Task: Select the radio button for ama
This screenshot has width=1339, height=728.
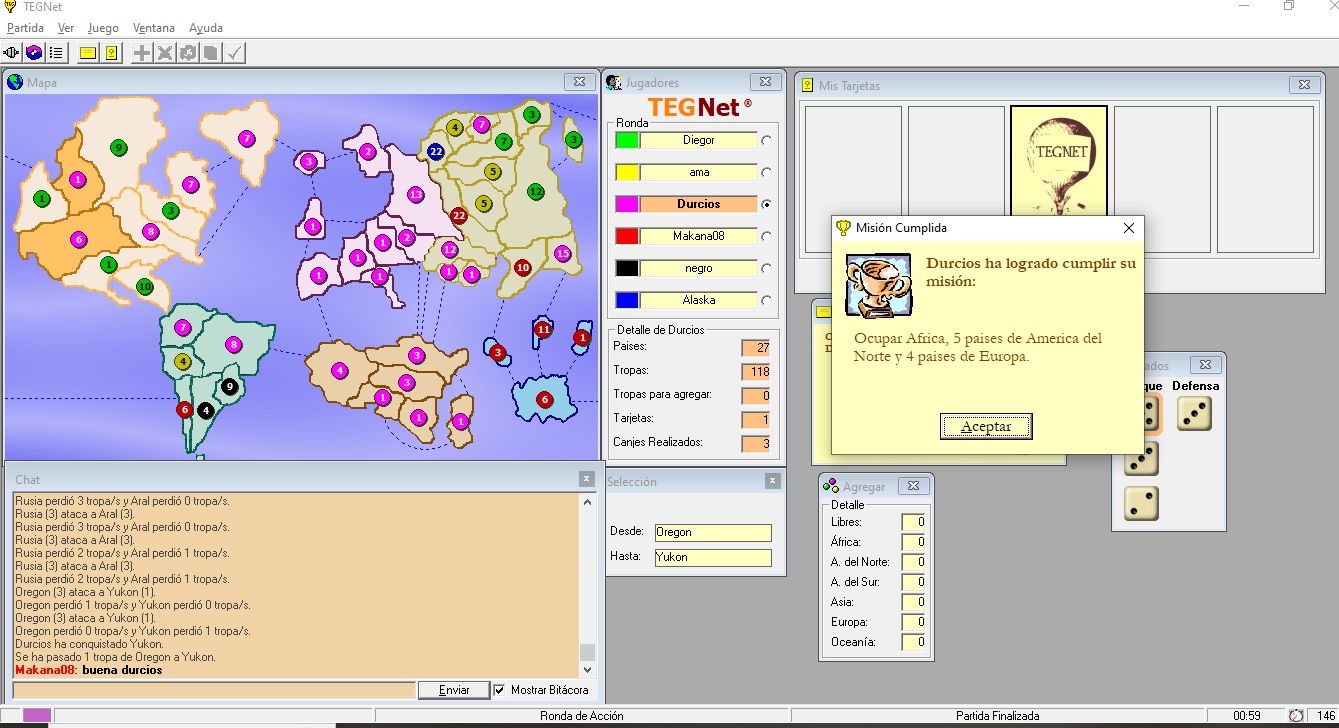Action: (767, 172)
